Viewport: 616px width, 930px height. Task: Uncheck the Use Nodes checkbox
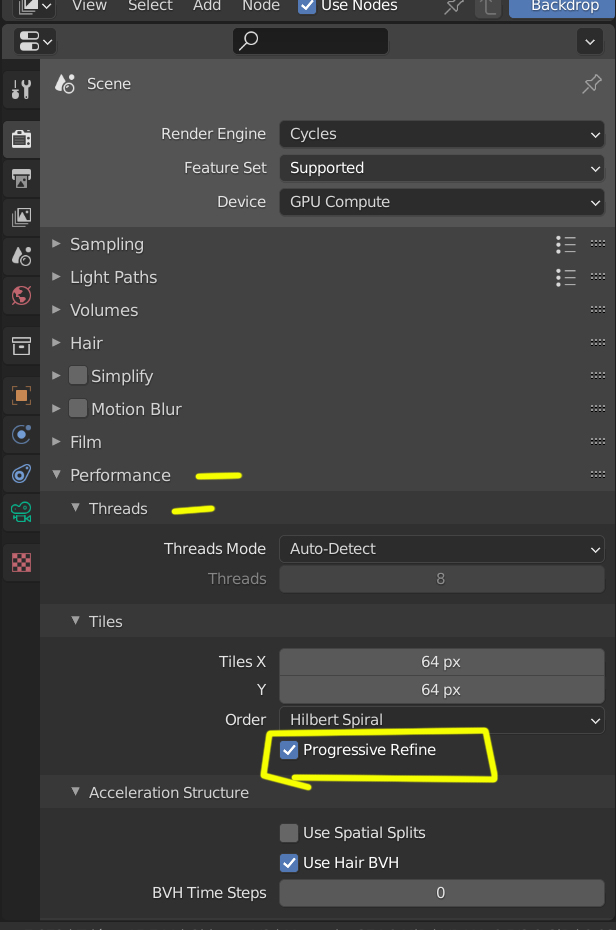pyautogui.click(x=308, y=6)
